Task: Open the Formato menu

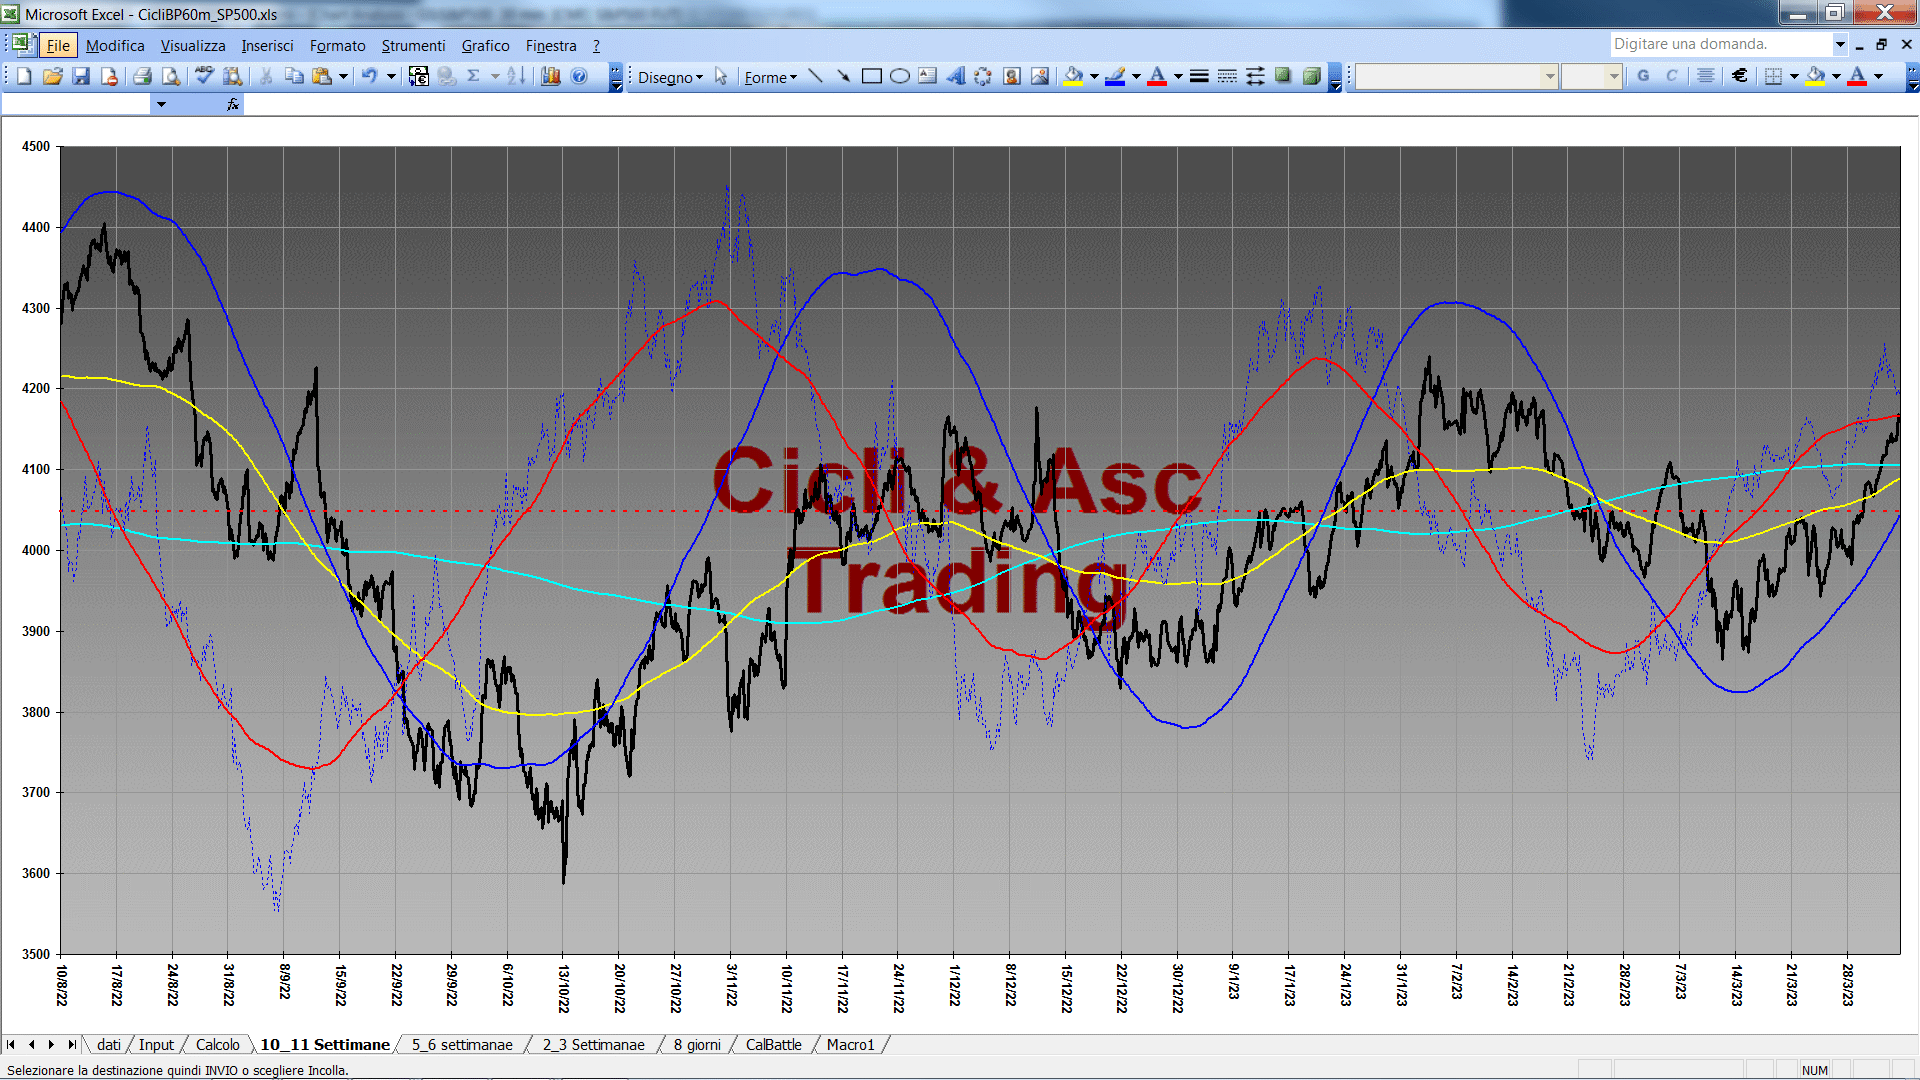Action: (337, 45)
